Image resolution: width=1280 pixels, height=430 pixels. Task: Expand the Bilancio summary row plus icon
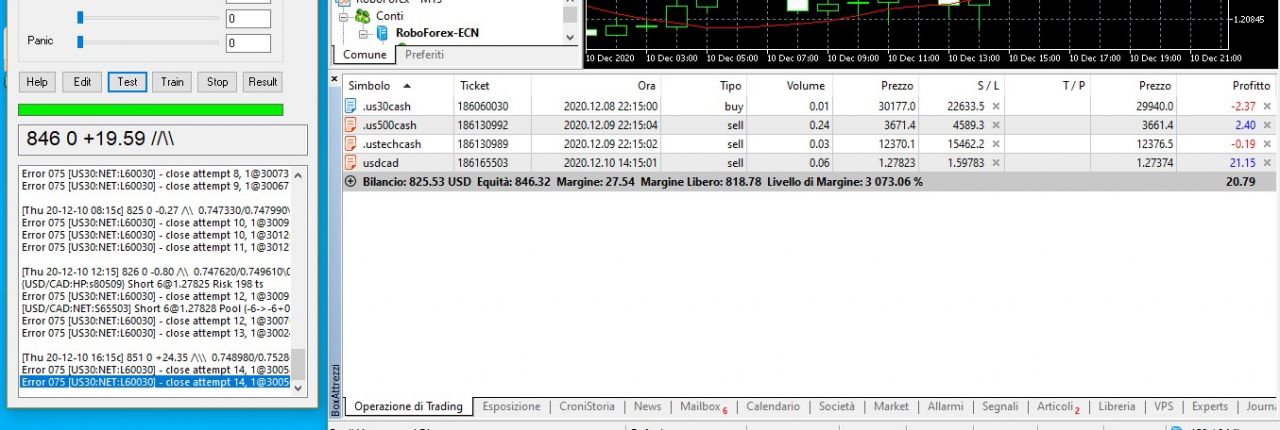coord(350,182)
